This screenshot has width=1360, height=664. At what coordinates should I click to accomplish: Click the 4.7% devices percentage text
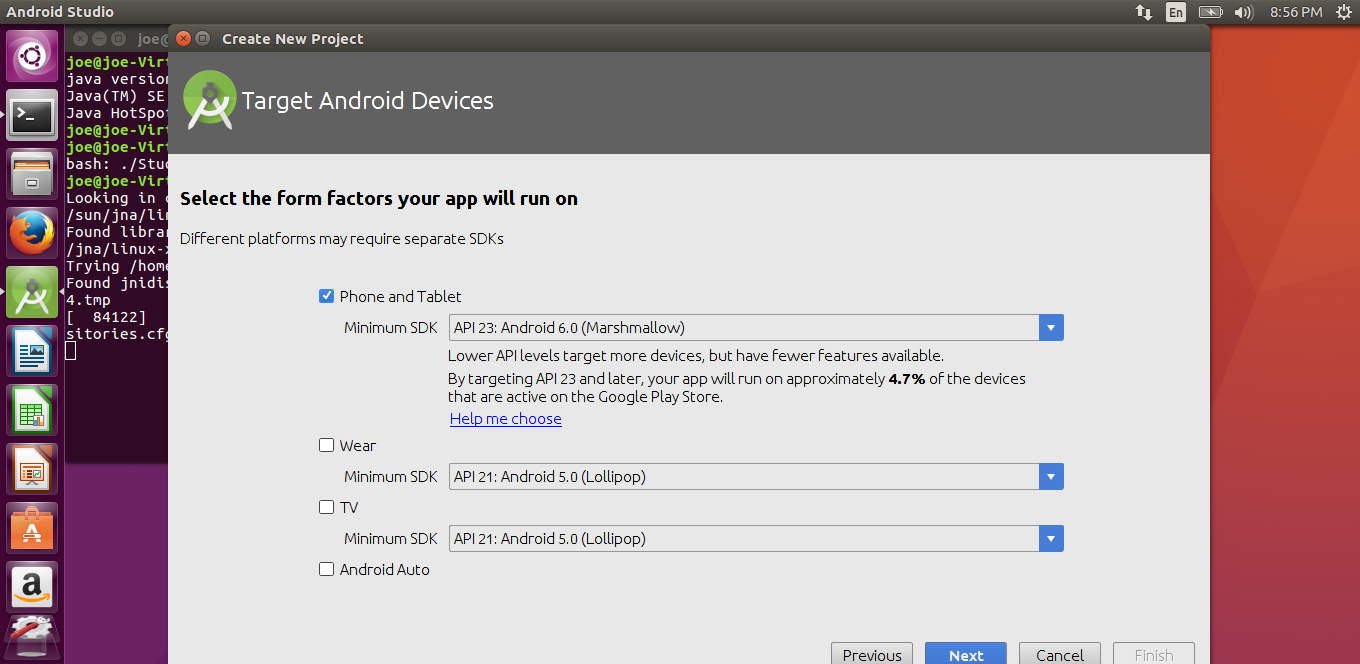[x=906, y=379]
